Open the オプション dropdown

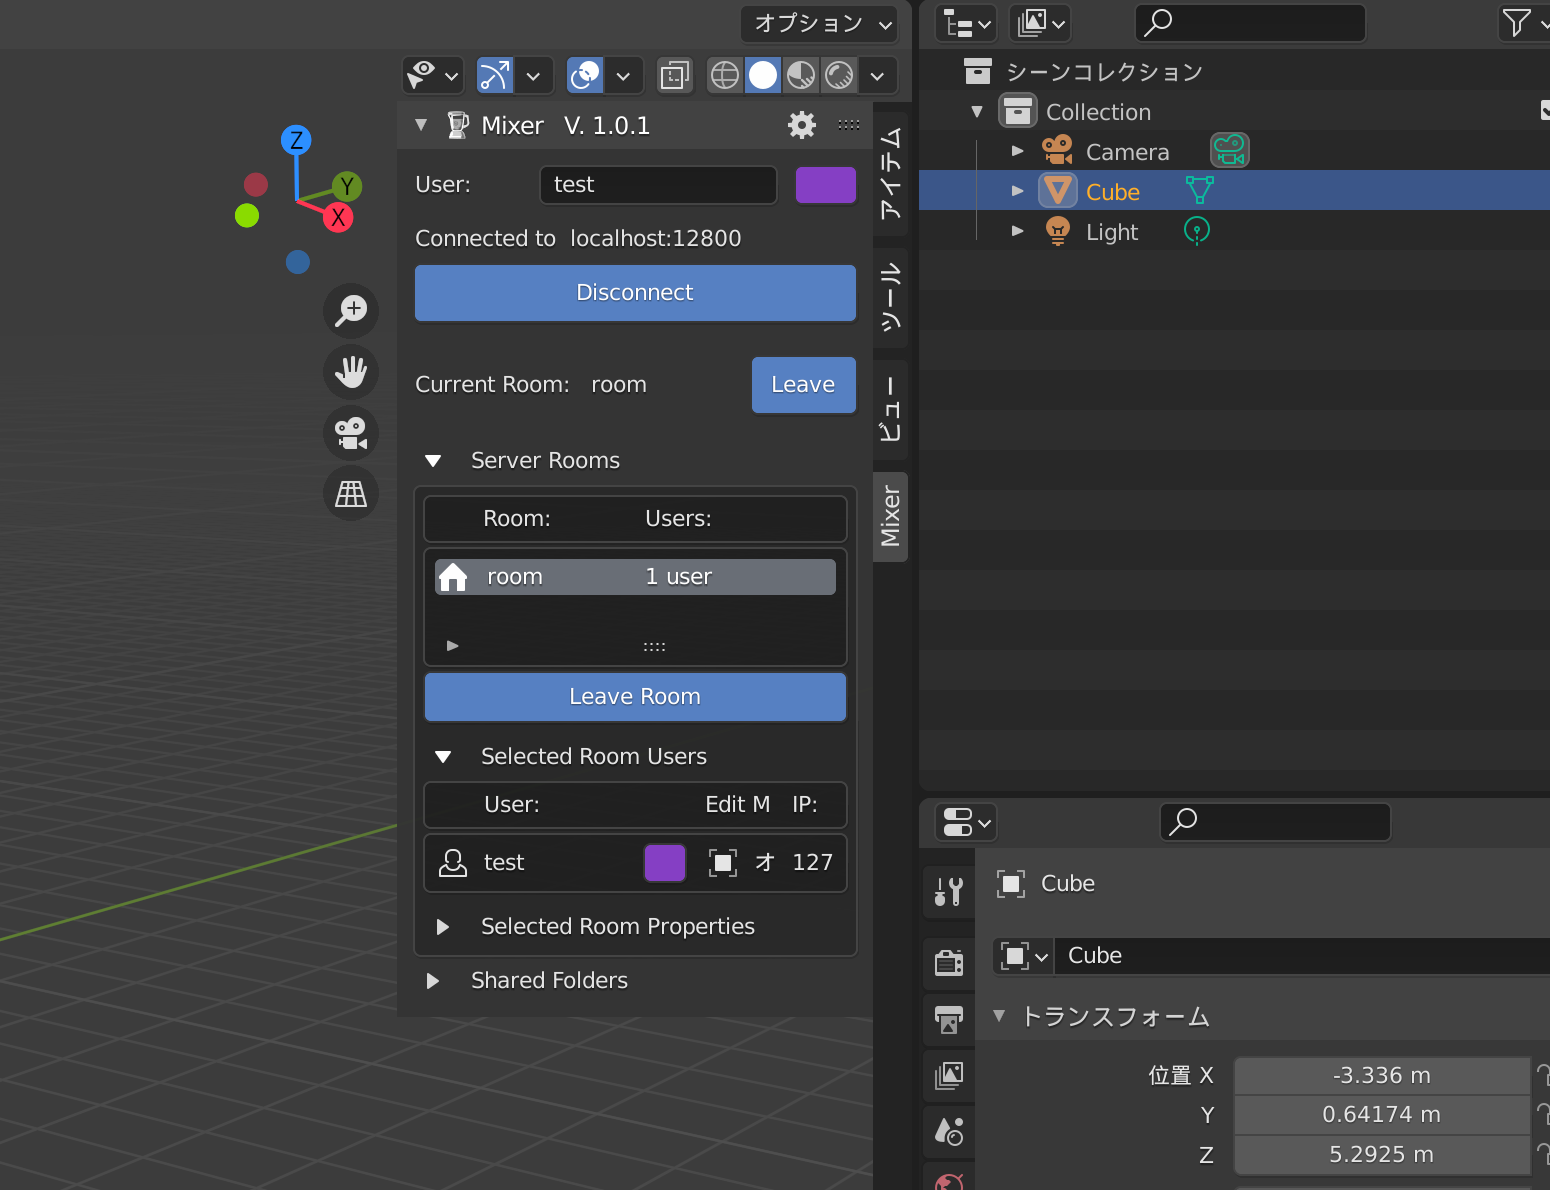(x=820, y=23)
